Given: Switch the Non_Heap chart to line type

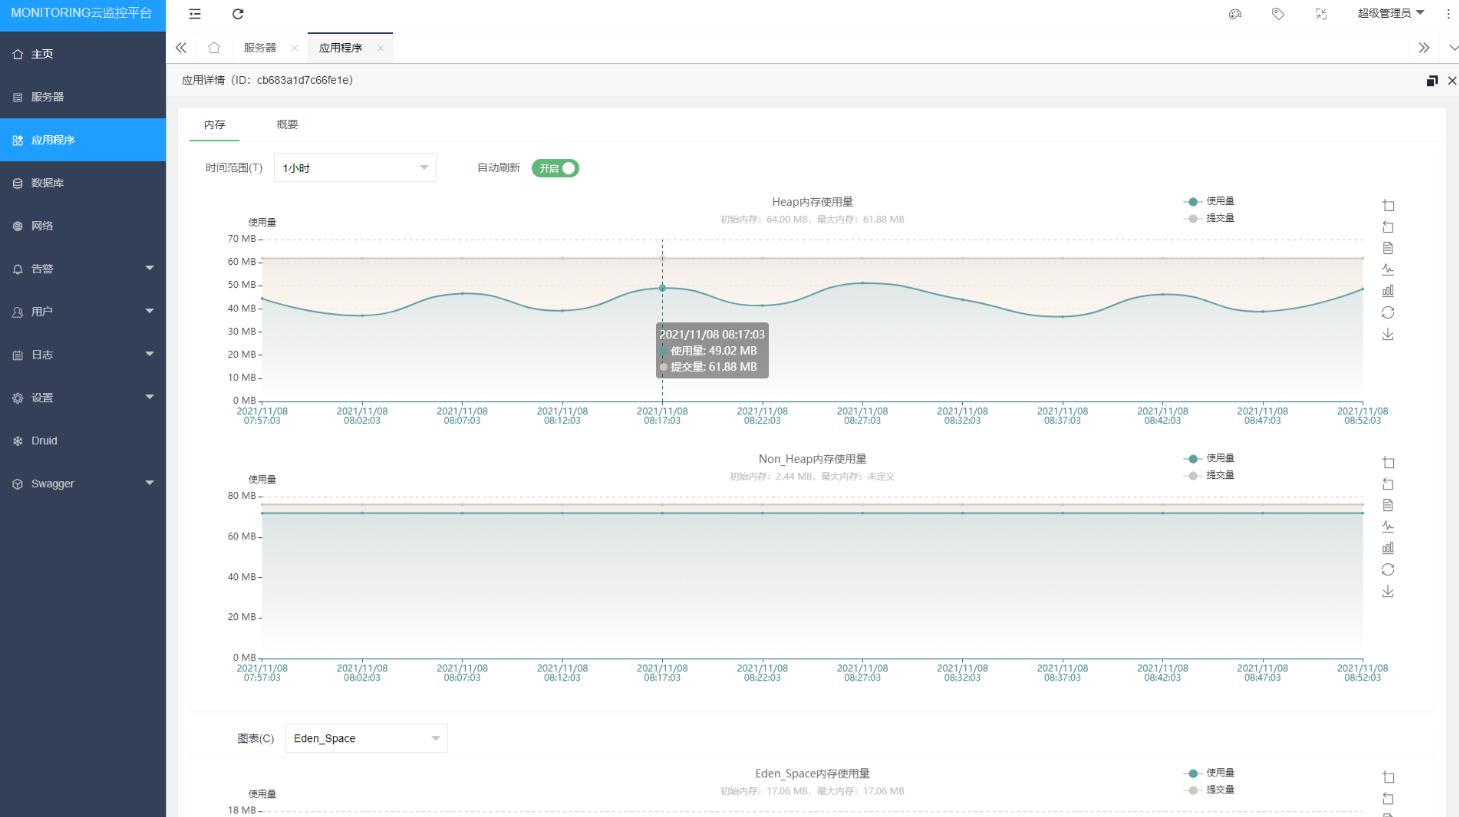Looking at the screenshot, I should click(x=1388, y=527).
